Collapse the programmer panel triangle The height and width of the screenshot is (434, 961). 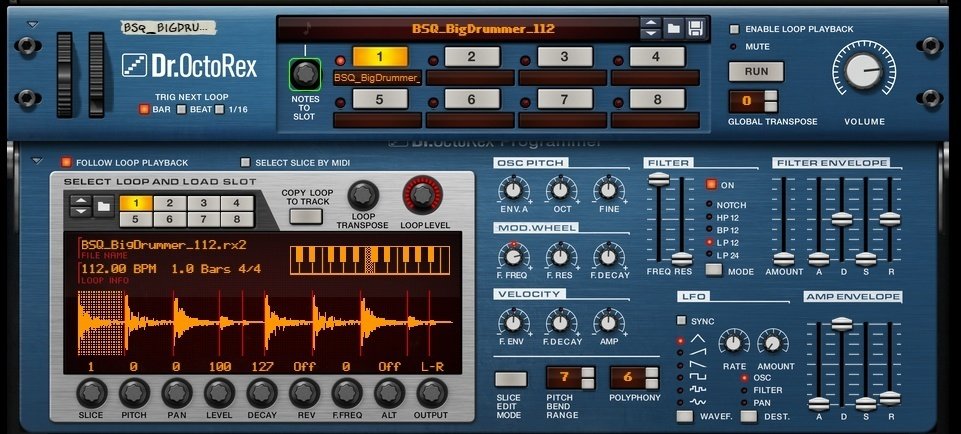pyautogui.click(x=37, y=161)
